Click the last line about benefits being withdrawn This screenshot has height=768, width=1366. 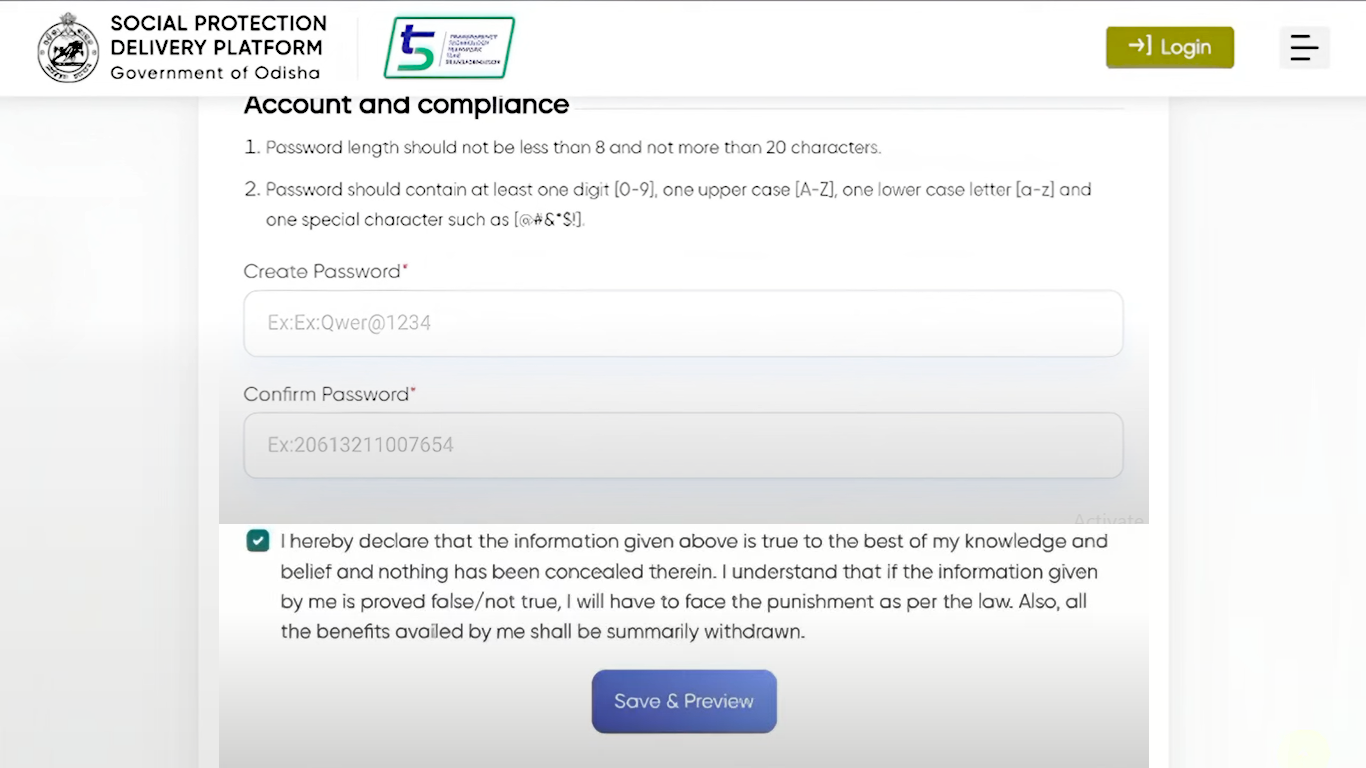tap(542, 632)
